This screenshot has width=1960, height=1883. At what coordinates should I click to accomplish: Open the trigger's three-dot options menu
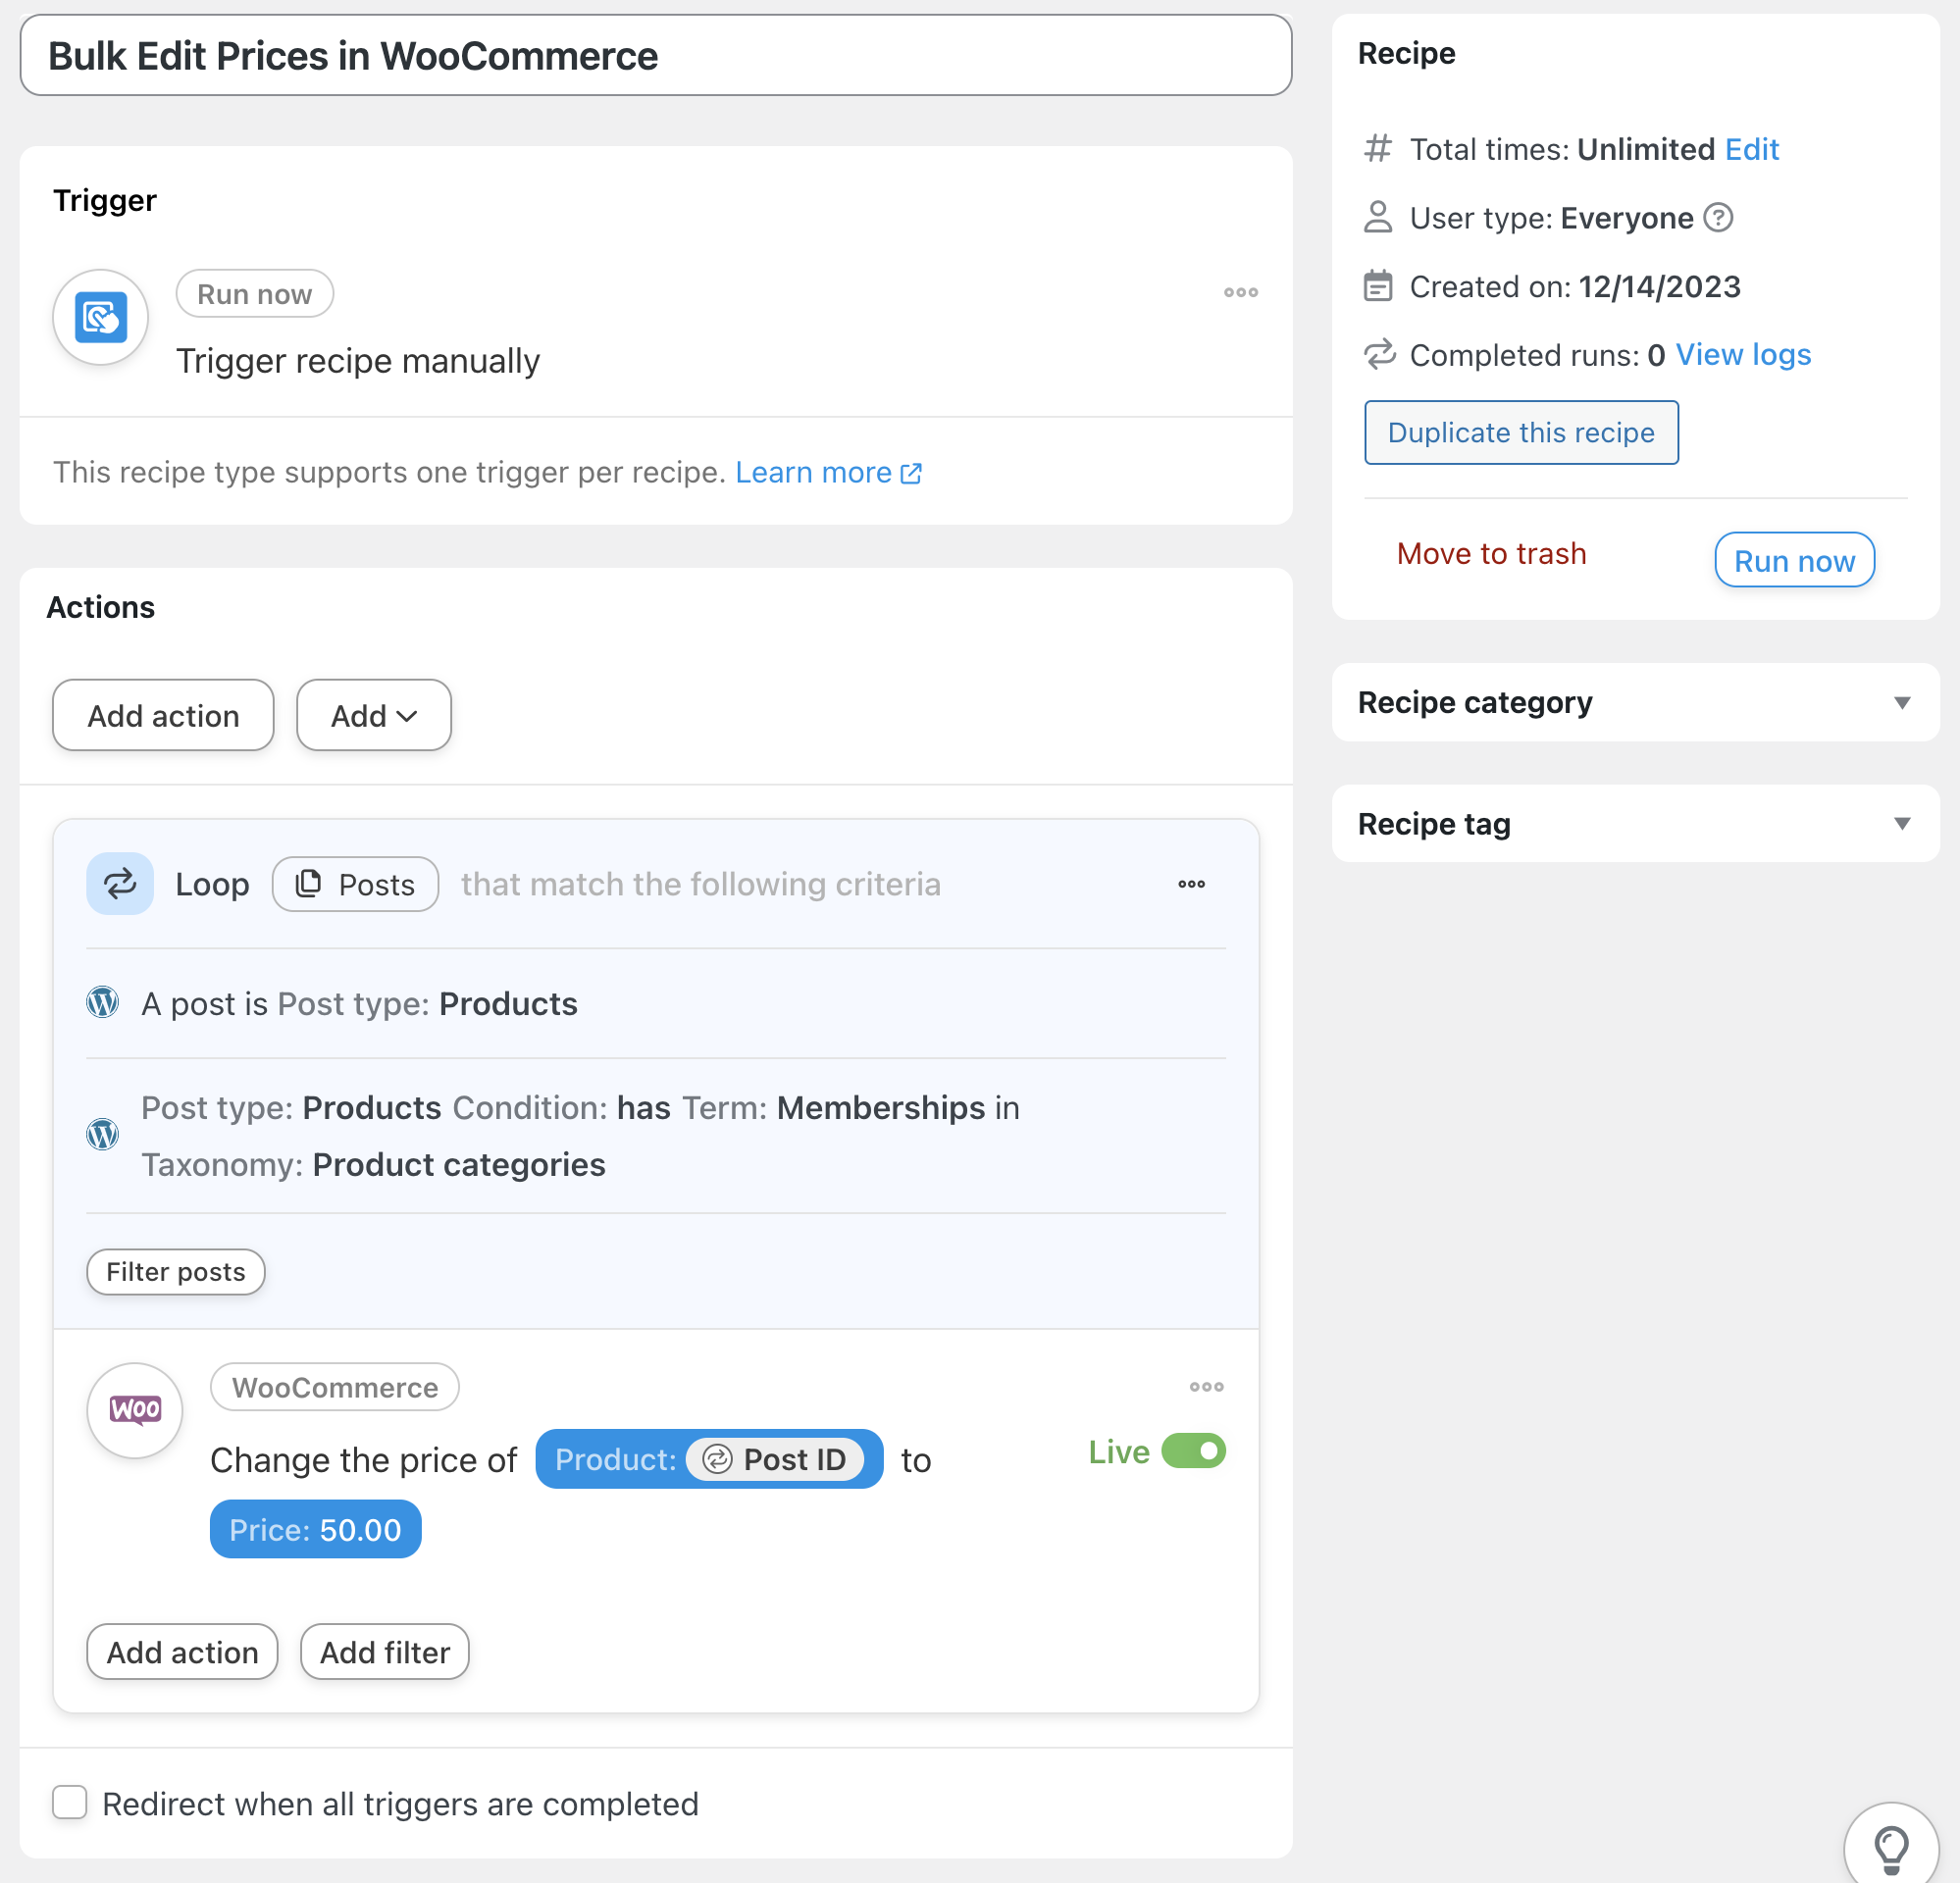point(1240,293)
